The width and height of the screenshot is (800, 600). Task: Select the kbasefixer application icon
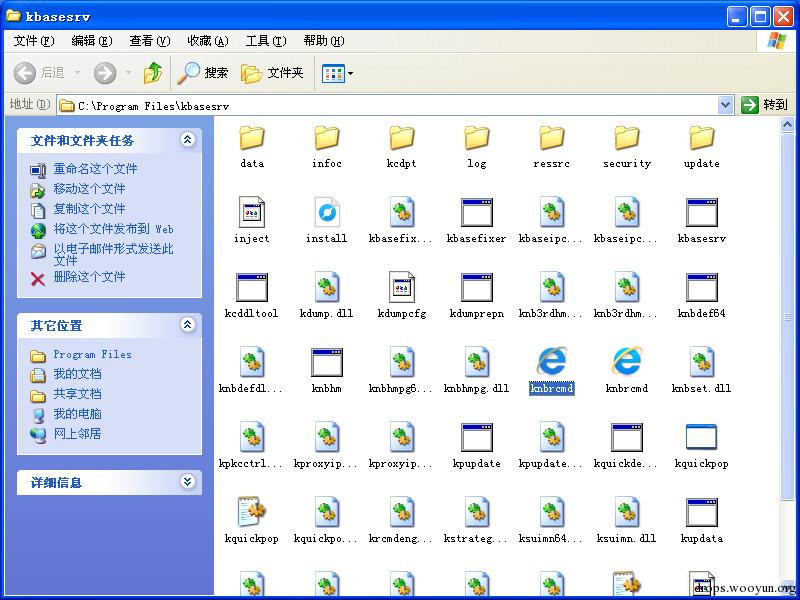tap(477, 212)
